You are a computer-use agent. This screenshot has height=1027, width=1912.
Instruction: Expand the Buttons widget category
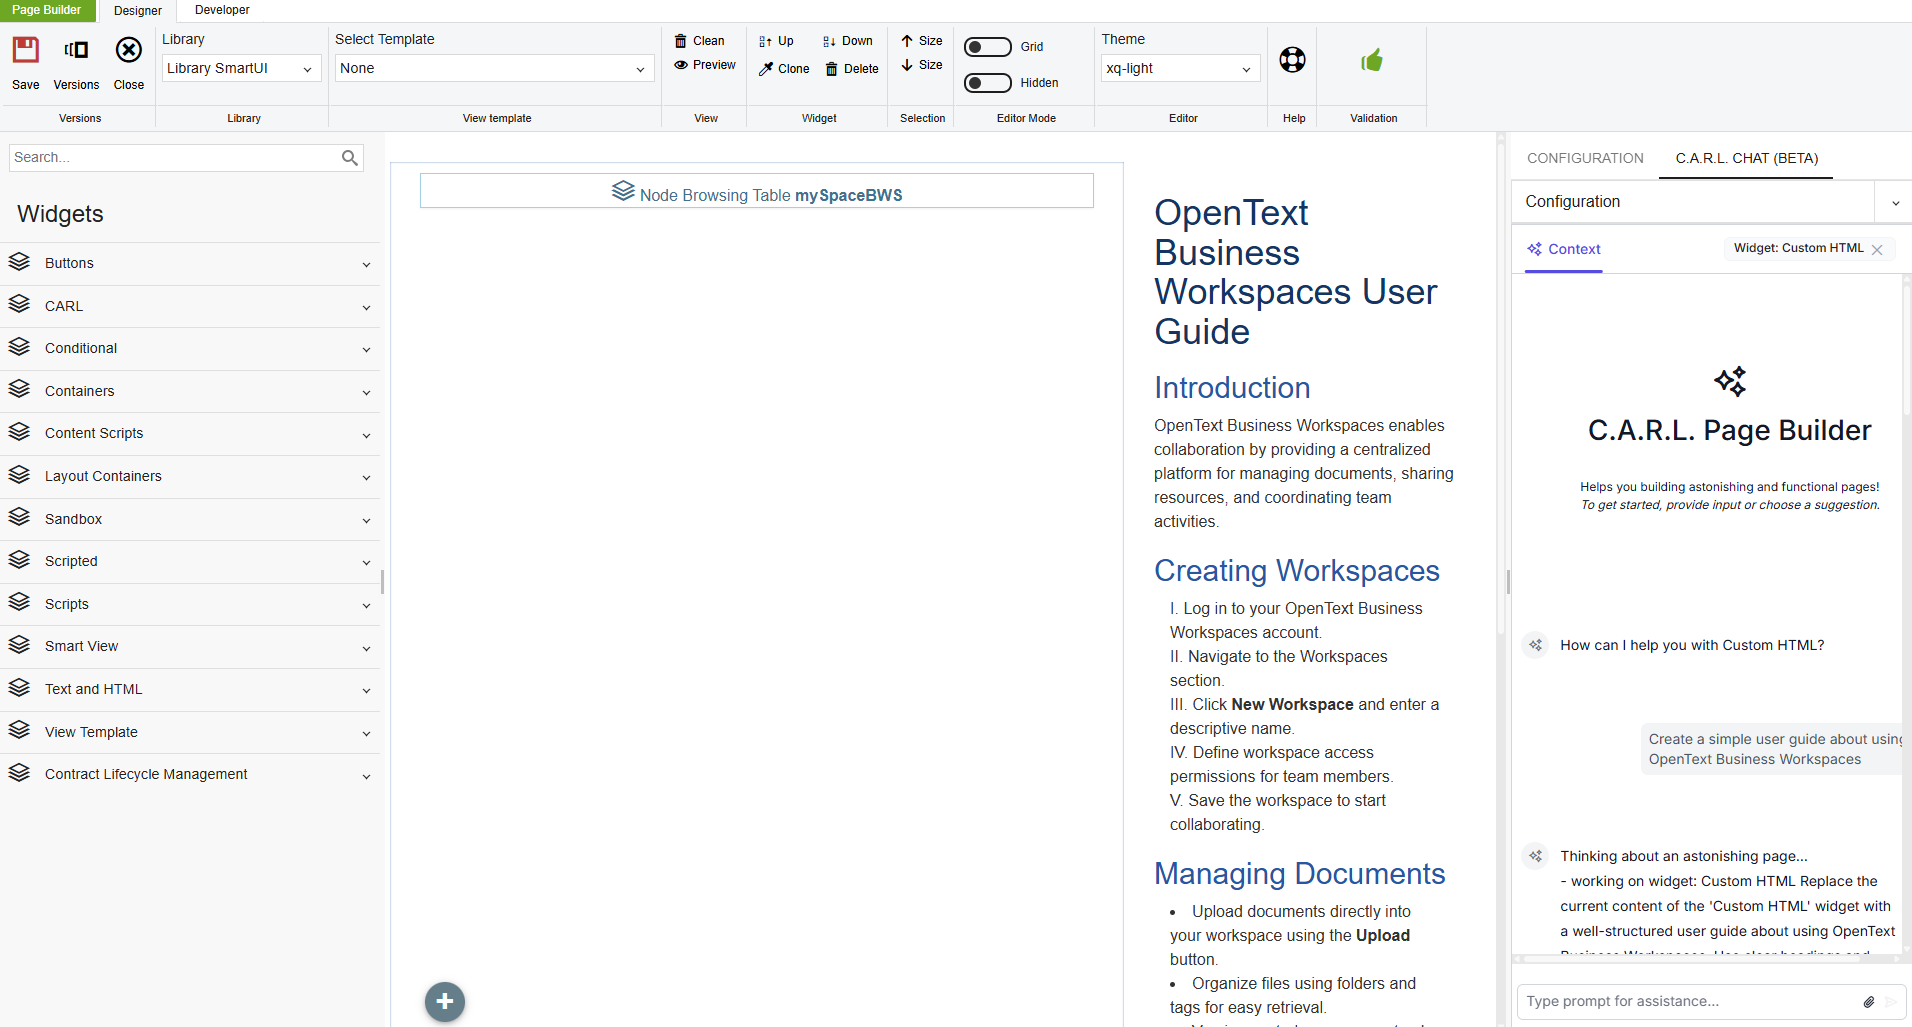[190, 264]
